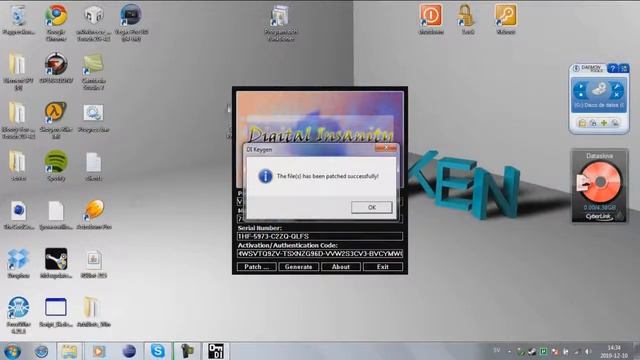Click the Patch button in keygen
640x360 pixels.
(x=256, y=267)
